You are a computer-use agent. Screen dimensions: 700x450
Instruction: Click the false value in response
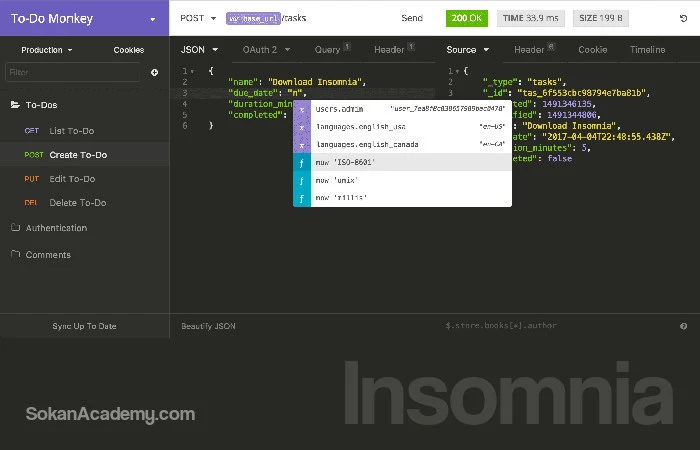(559, 158)
